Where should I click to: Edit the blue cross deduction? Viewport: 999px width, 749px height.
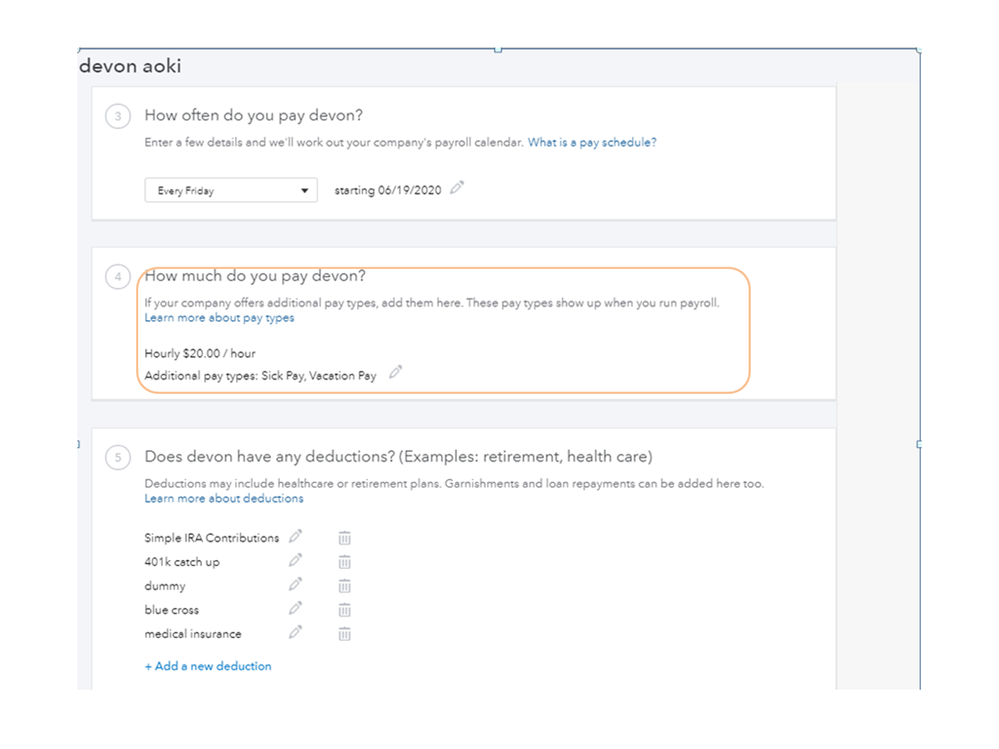pos(295,609)
